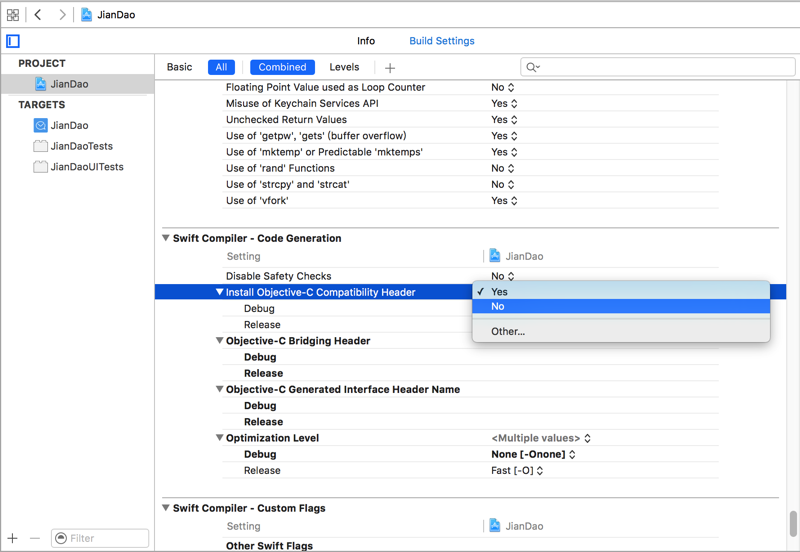Switch to Basic build settings filter
This screenshot has width=800, height=552.
(x=180, y=67)
